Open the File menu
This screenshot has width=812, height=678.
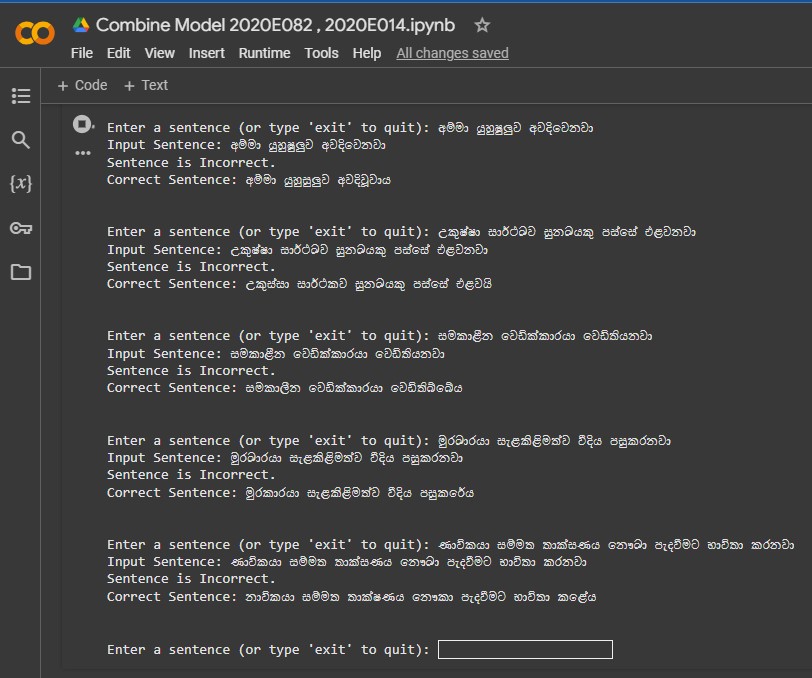[82, 53]
